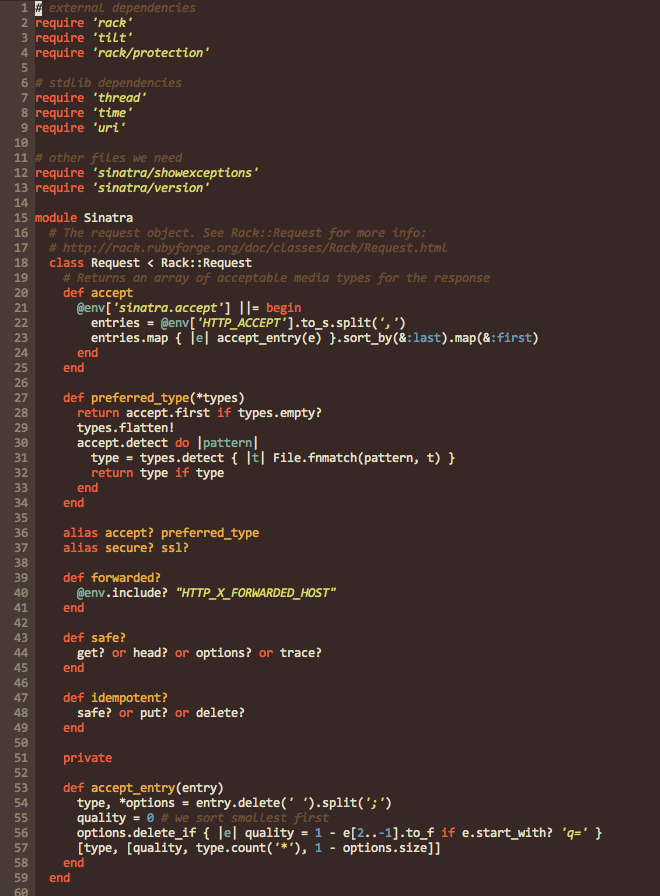This screenshot has height=896, width=660.
Task: Click '*options' on line 54
Action: coord(147,803)
